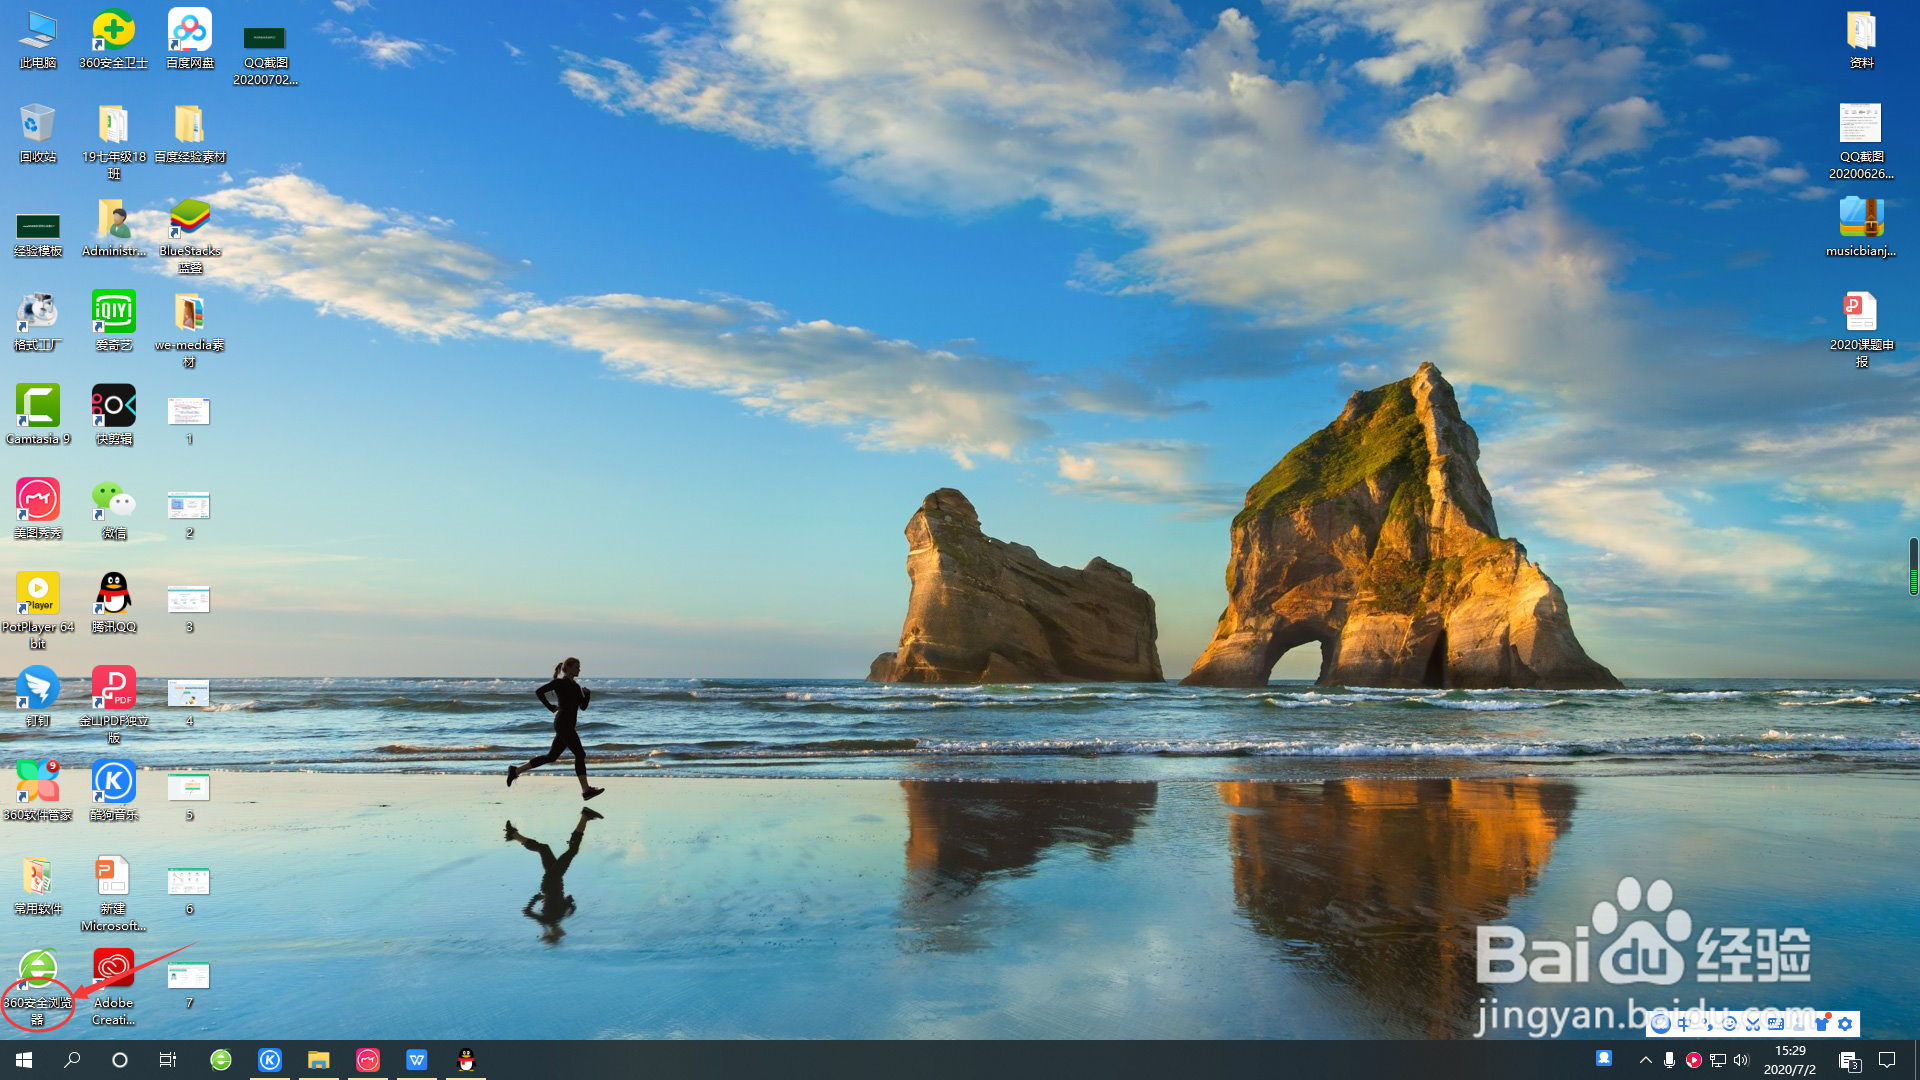This screenshot has width=1920, height=1080.
Task: Open input method emoji panel
Action: point(1729,1024)
